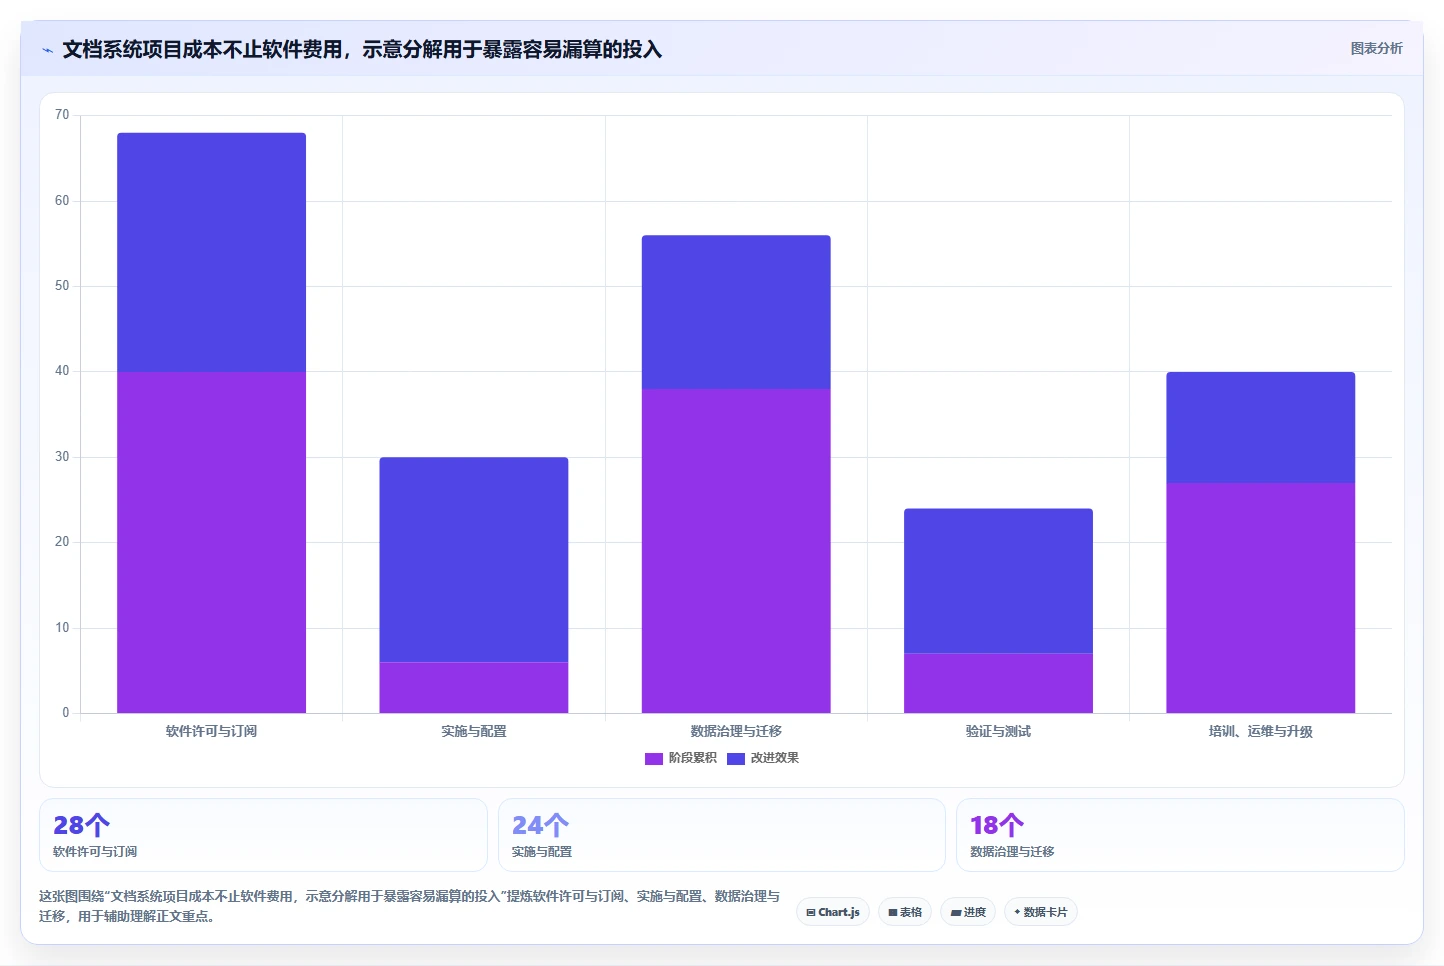Select the 进度 tag chip

968,912
